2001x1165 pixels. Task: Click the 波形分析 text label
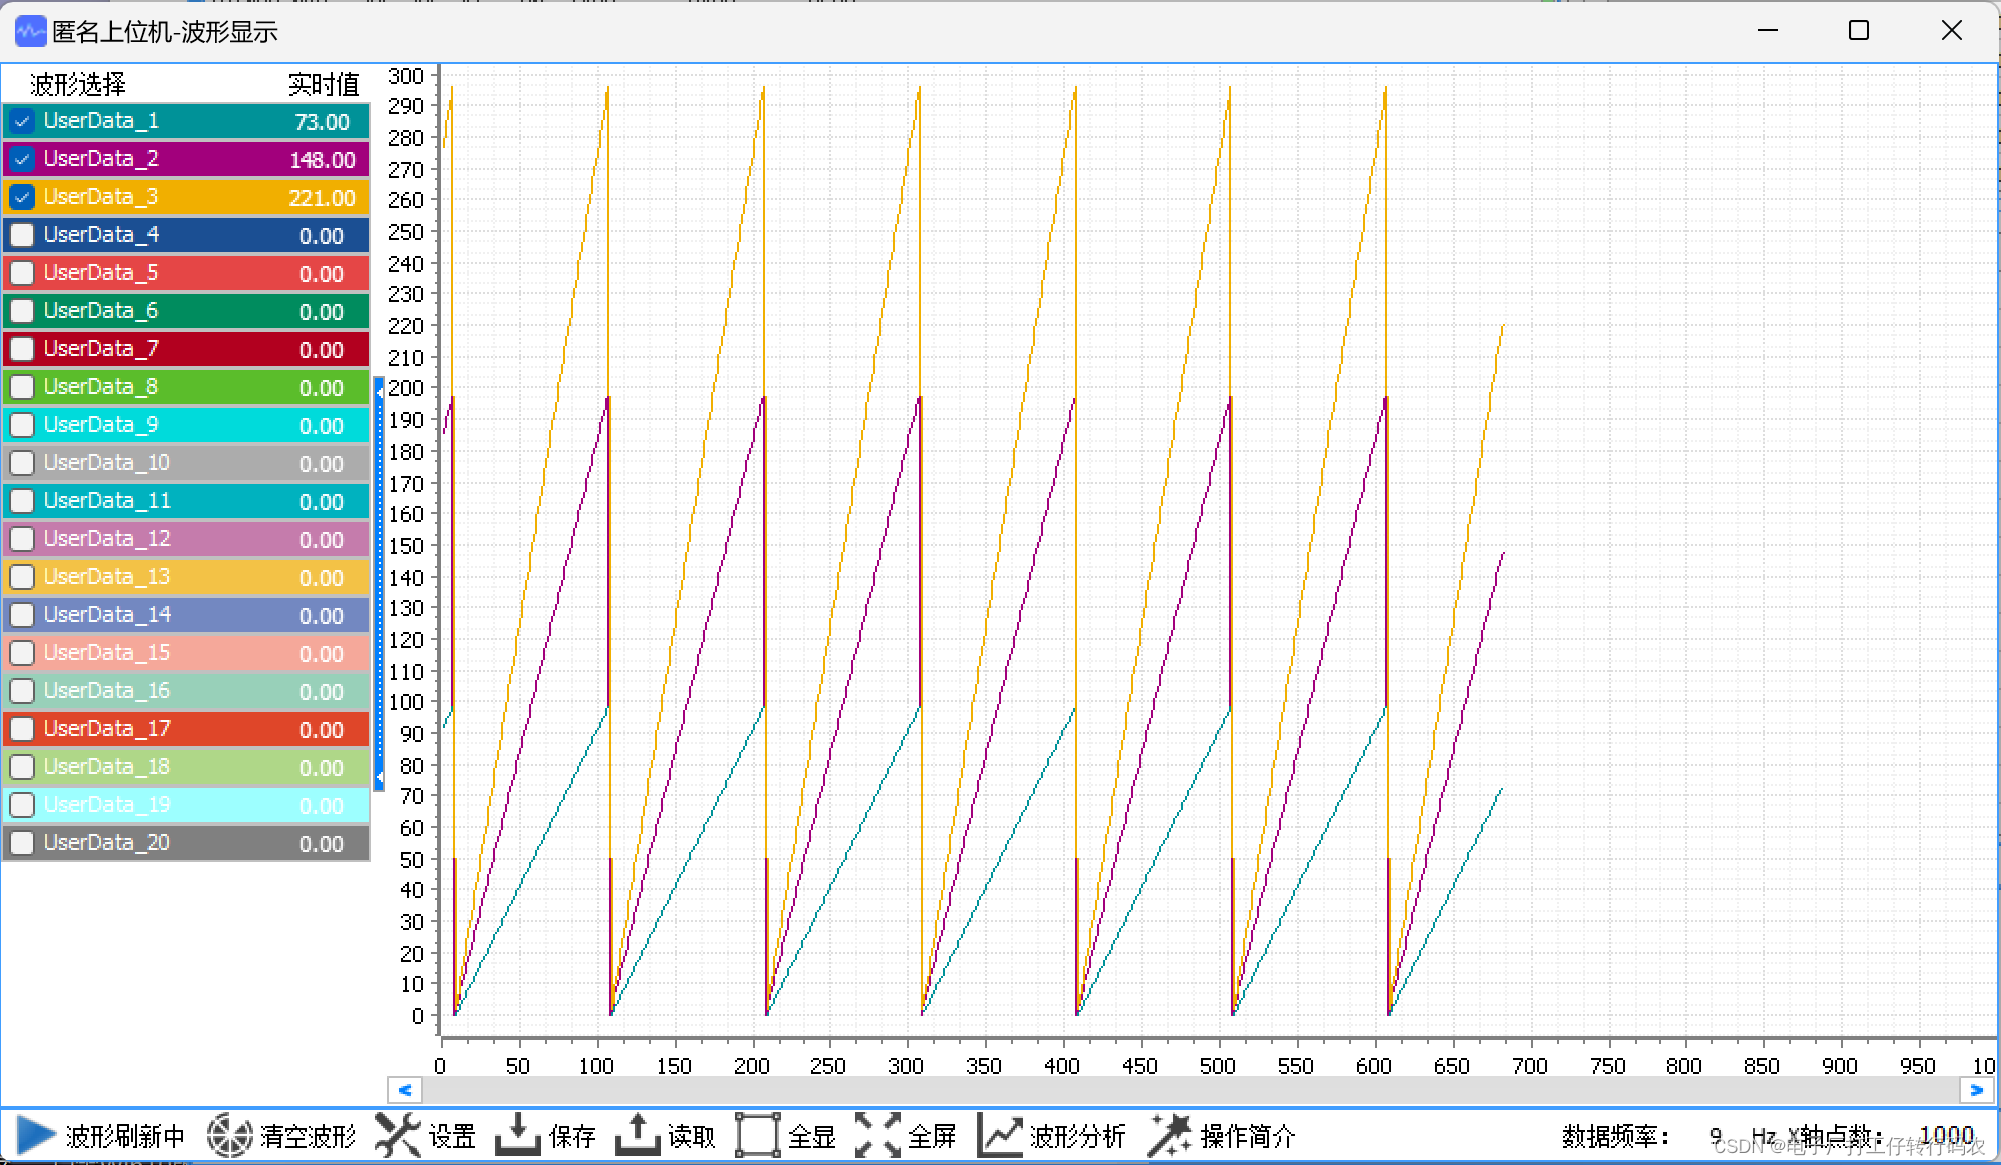pyautogui.click(x=1078, y=1137)
